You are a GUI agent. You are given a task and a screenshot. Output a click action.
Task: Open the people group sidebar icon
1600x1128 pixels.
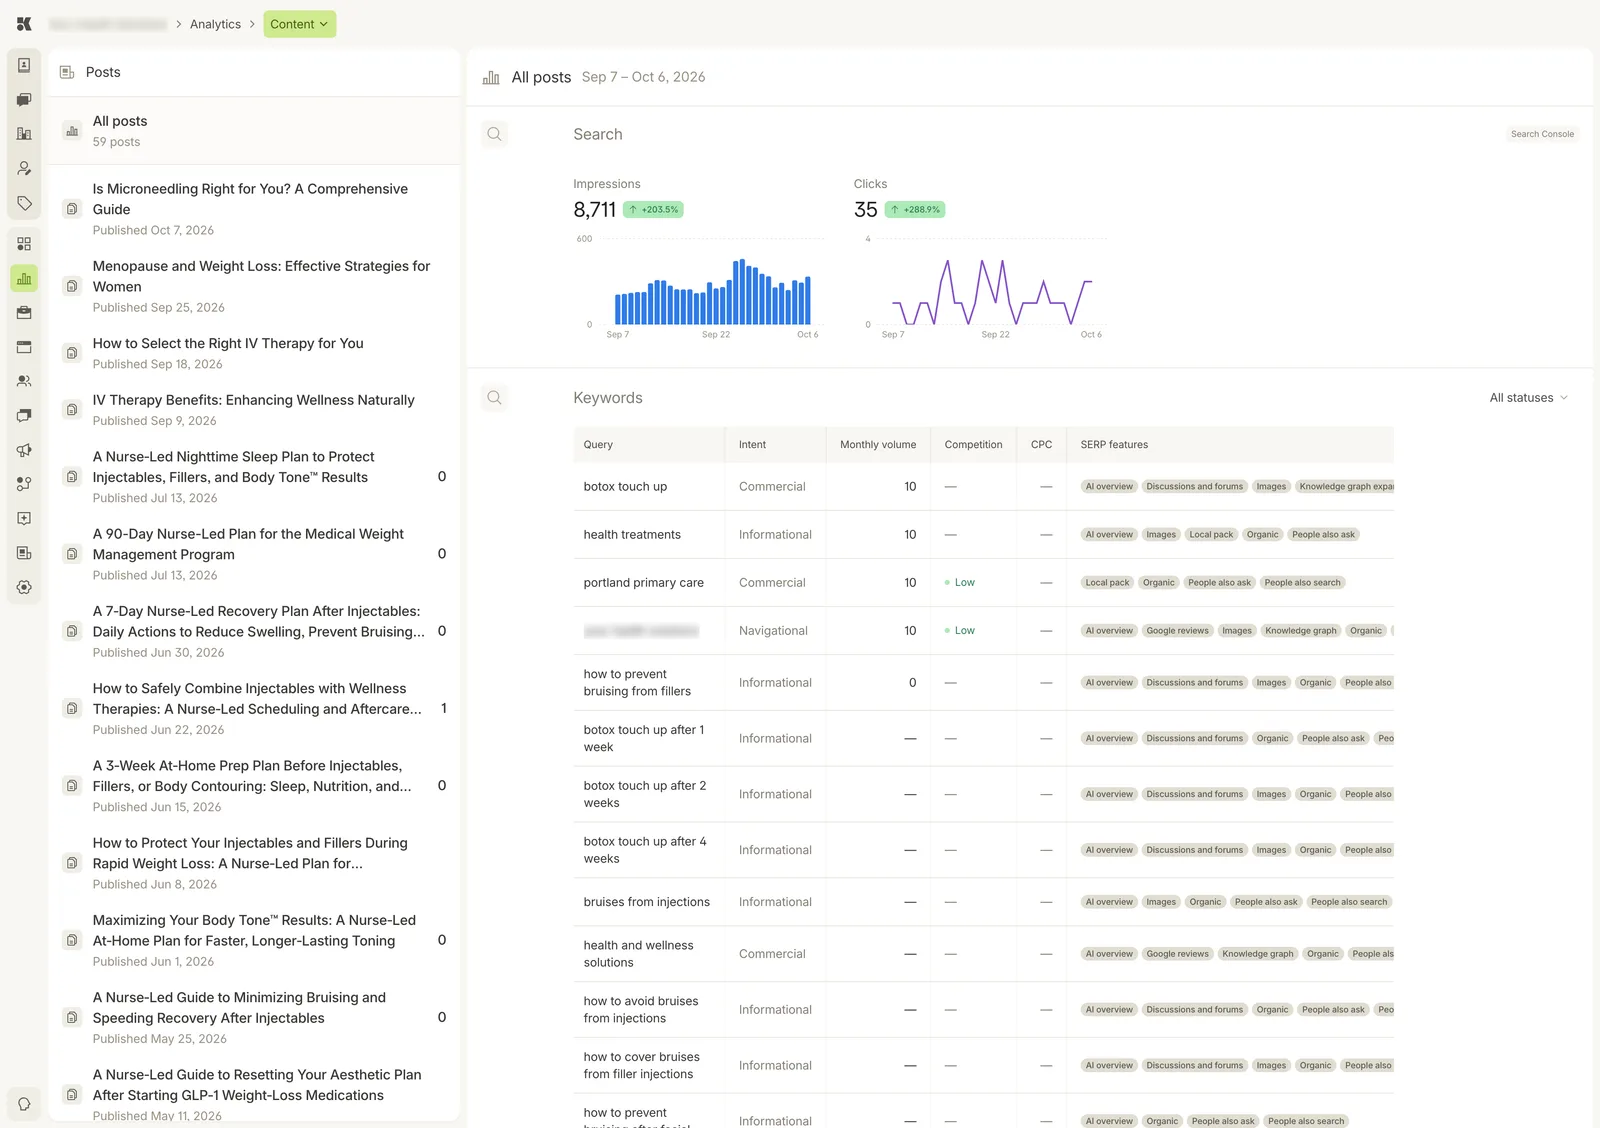(24, 381)
